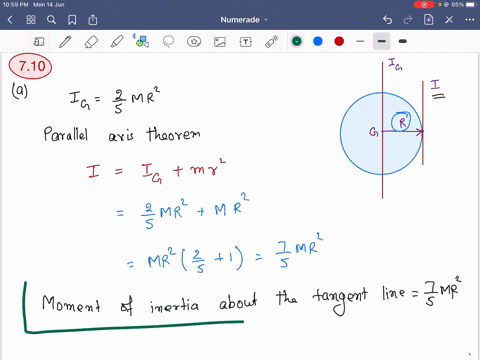This screenshot has height=360, width=480.
Task: Select the Highlighter tool
Action: click(x=117, y=42)
